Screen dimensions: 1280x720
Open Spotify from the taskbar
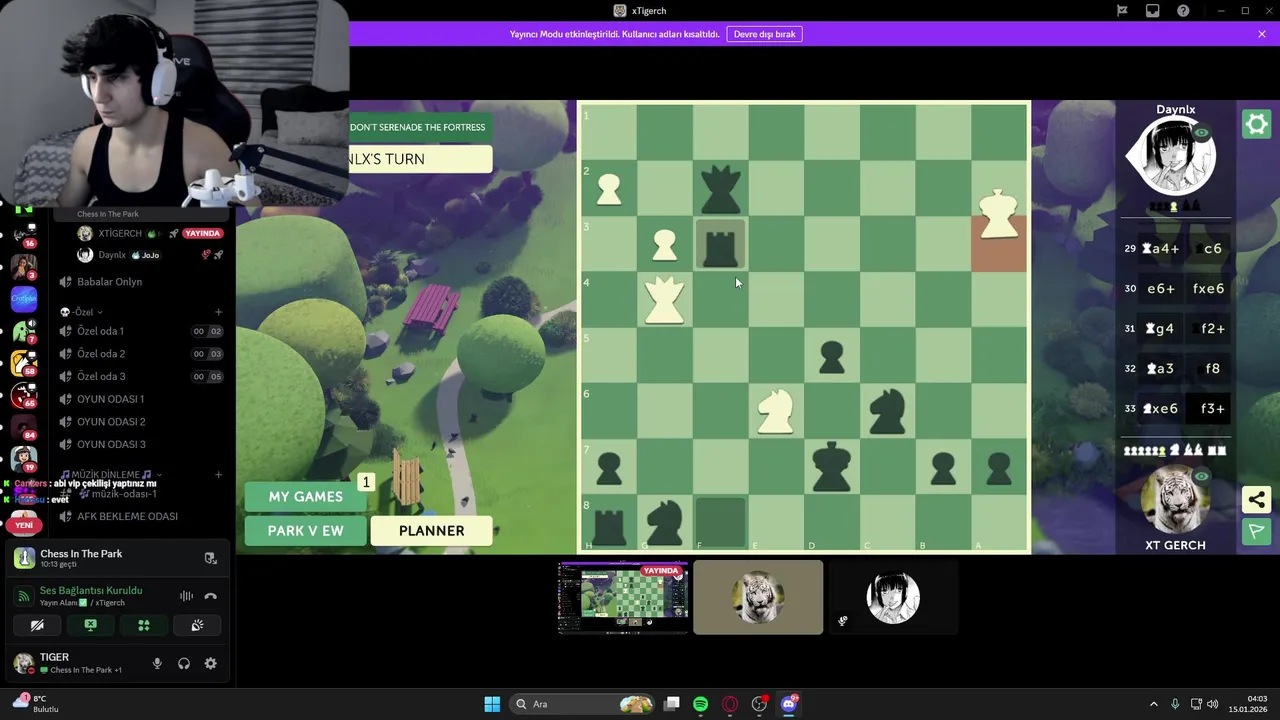tap(701, 704)
